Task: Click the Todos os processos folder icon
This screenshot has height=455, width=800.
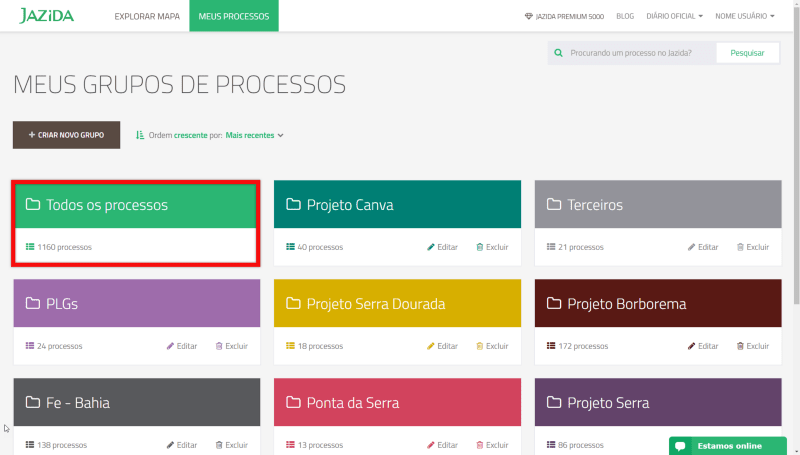Action: (33, 205)
